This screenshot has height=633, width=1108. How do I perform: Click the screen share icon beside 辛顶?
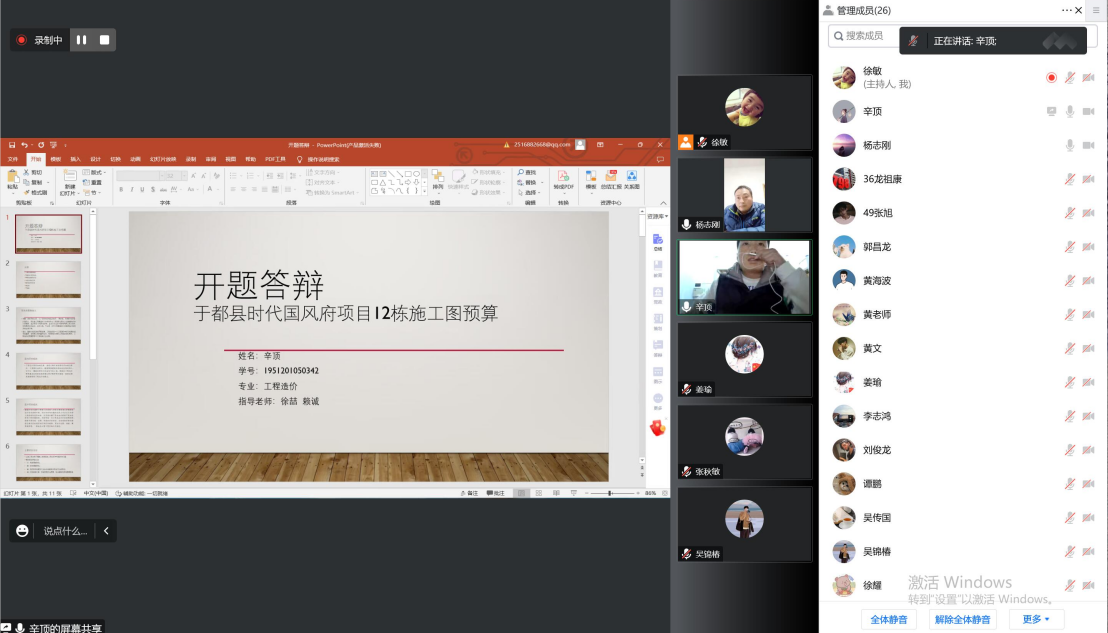[1051, 111]
